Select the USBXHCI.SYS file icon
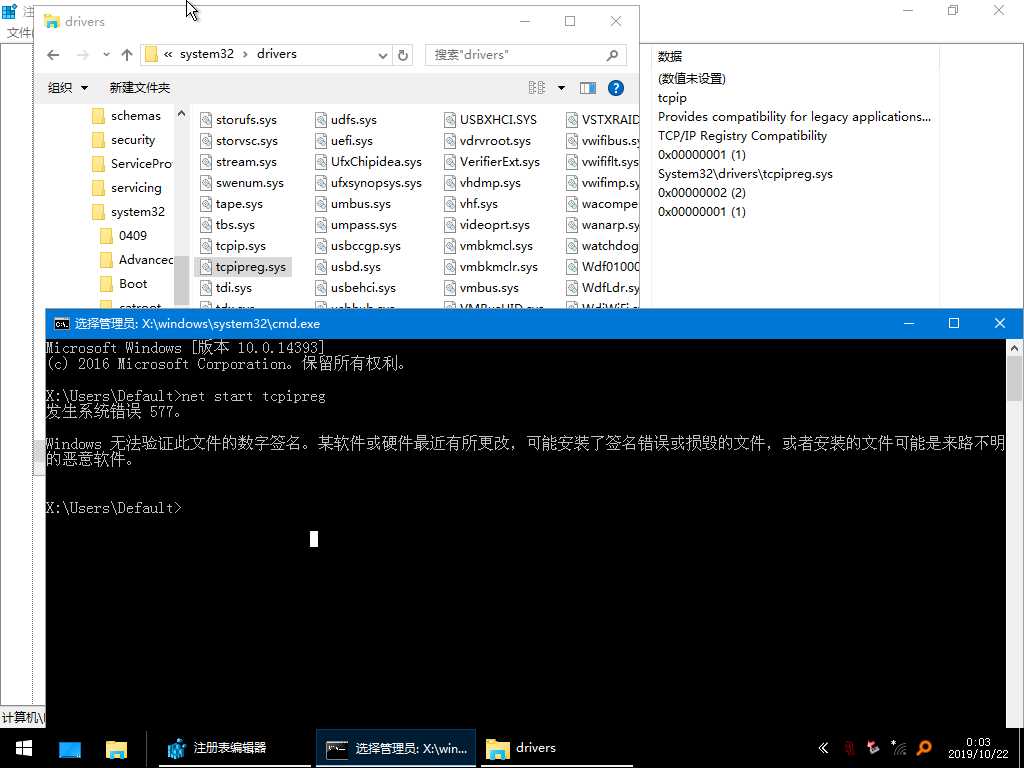Image resolution: width=1024 pixels, height=768 pixels. point(449,120)
